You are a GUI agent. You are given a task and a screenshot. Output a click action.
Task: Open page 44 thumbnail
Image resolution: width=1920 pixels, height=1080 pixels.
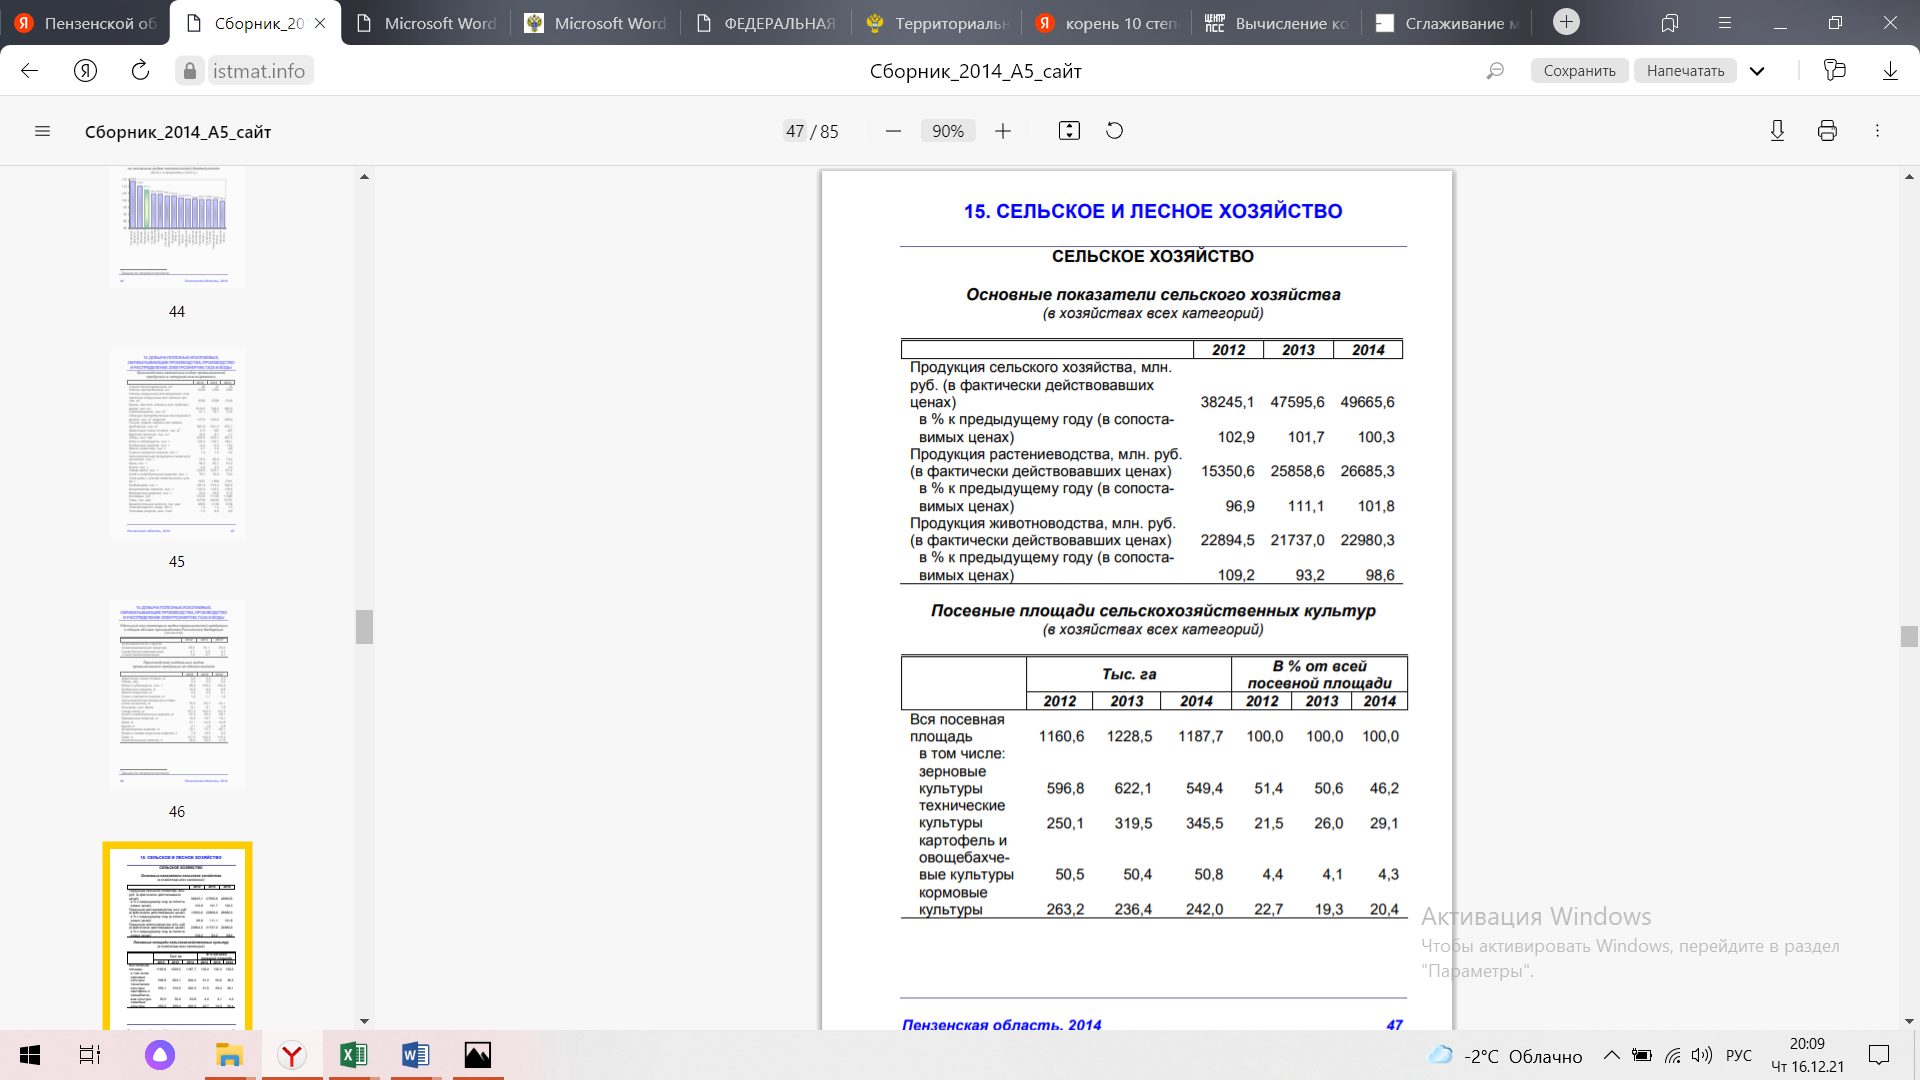click(x=177, y=228)
